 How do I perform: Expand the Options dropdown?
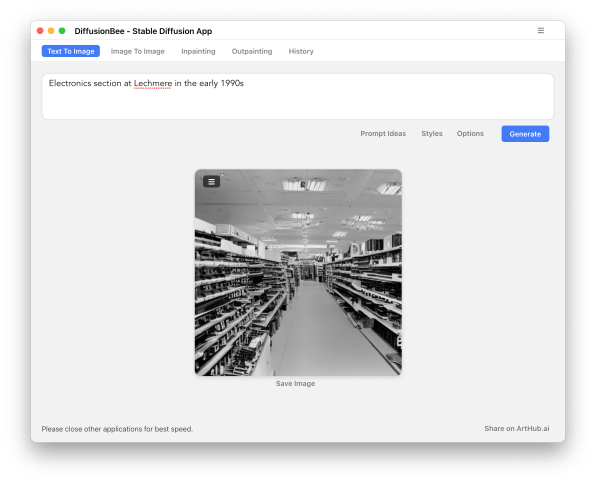470,134
